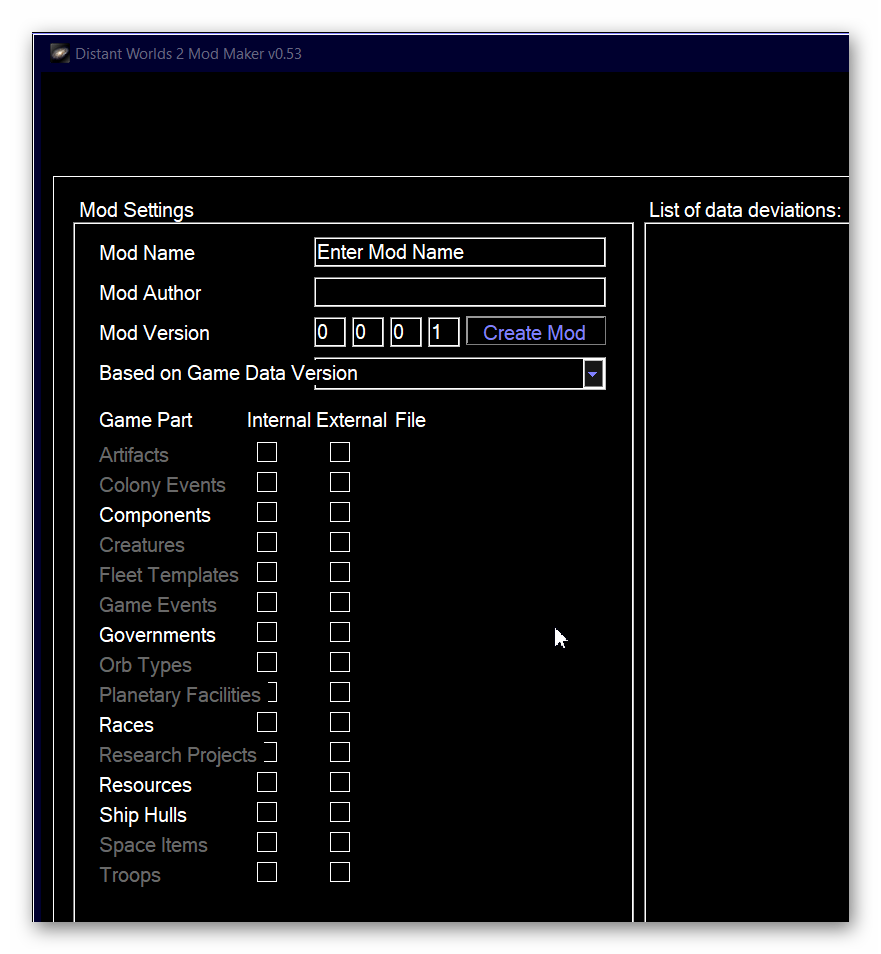This screenshot has width=881, height=954.
Task: Click the Governments game part label
Action: 157,635
